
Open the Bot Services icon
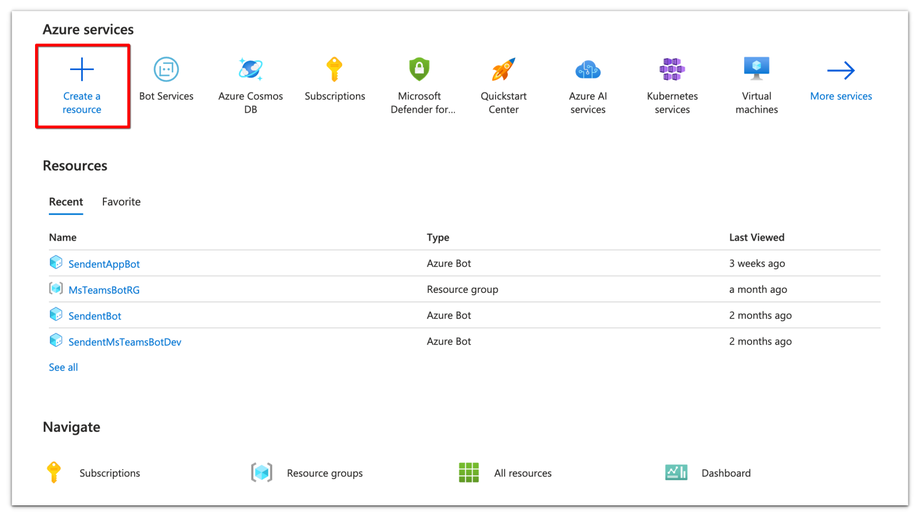click(x=166, y=69)
